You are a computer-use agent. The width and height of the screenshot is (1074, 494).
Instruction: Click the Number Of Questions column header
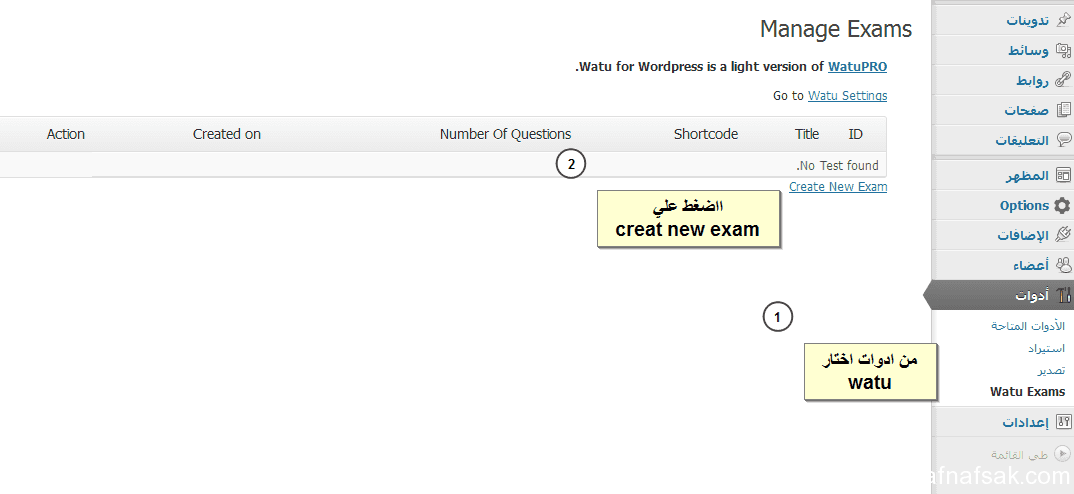click(x=505, y=134)
